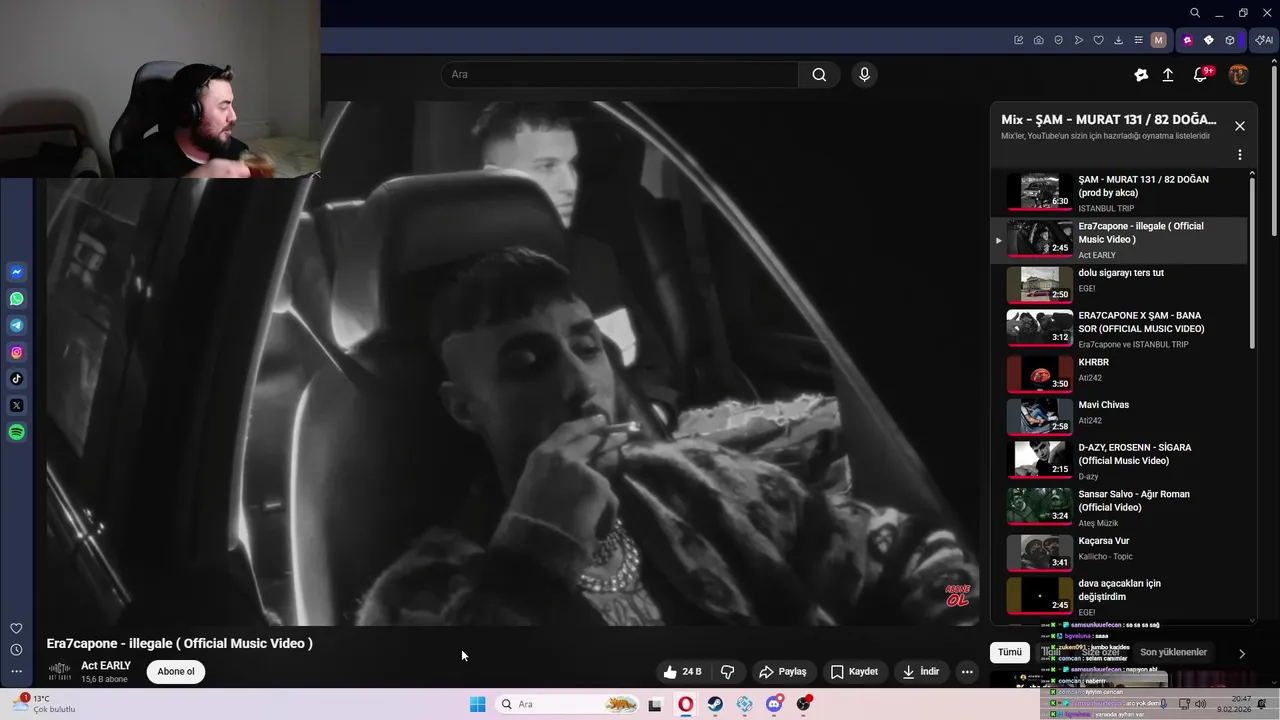1280x720 pixels.
Task: Open Discord from the taskbar
Action: (774, 704)
